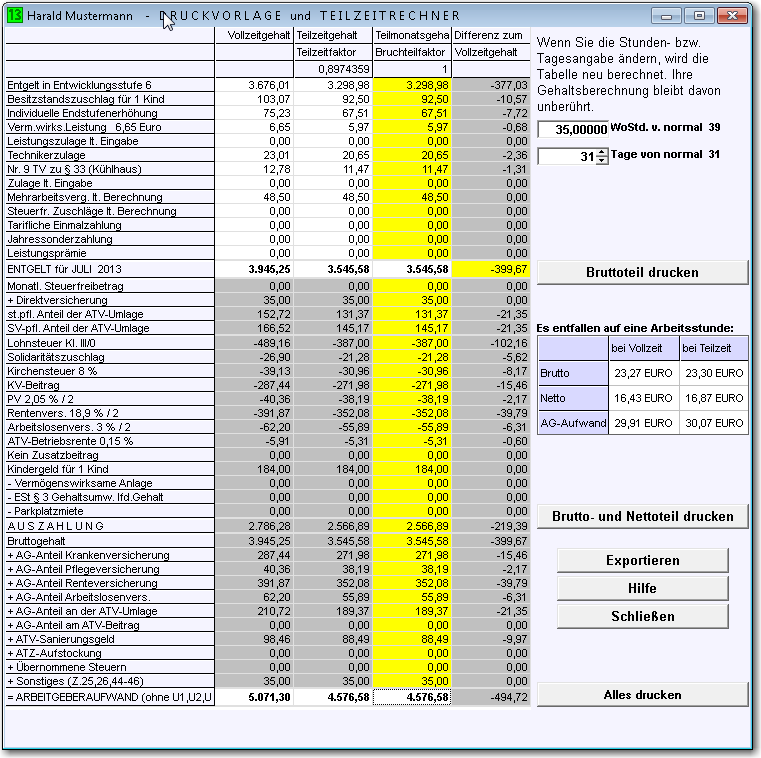Select row ATV-Betriebsrente 0,15 %
761x758 pixels.
point(110,441)
